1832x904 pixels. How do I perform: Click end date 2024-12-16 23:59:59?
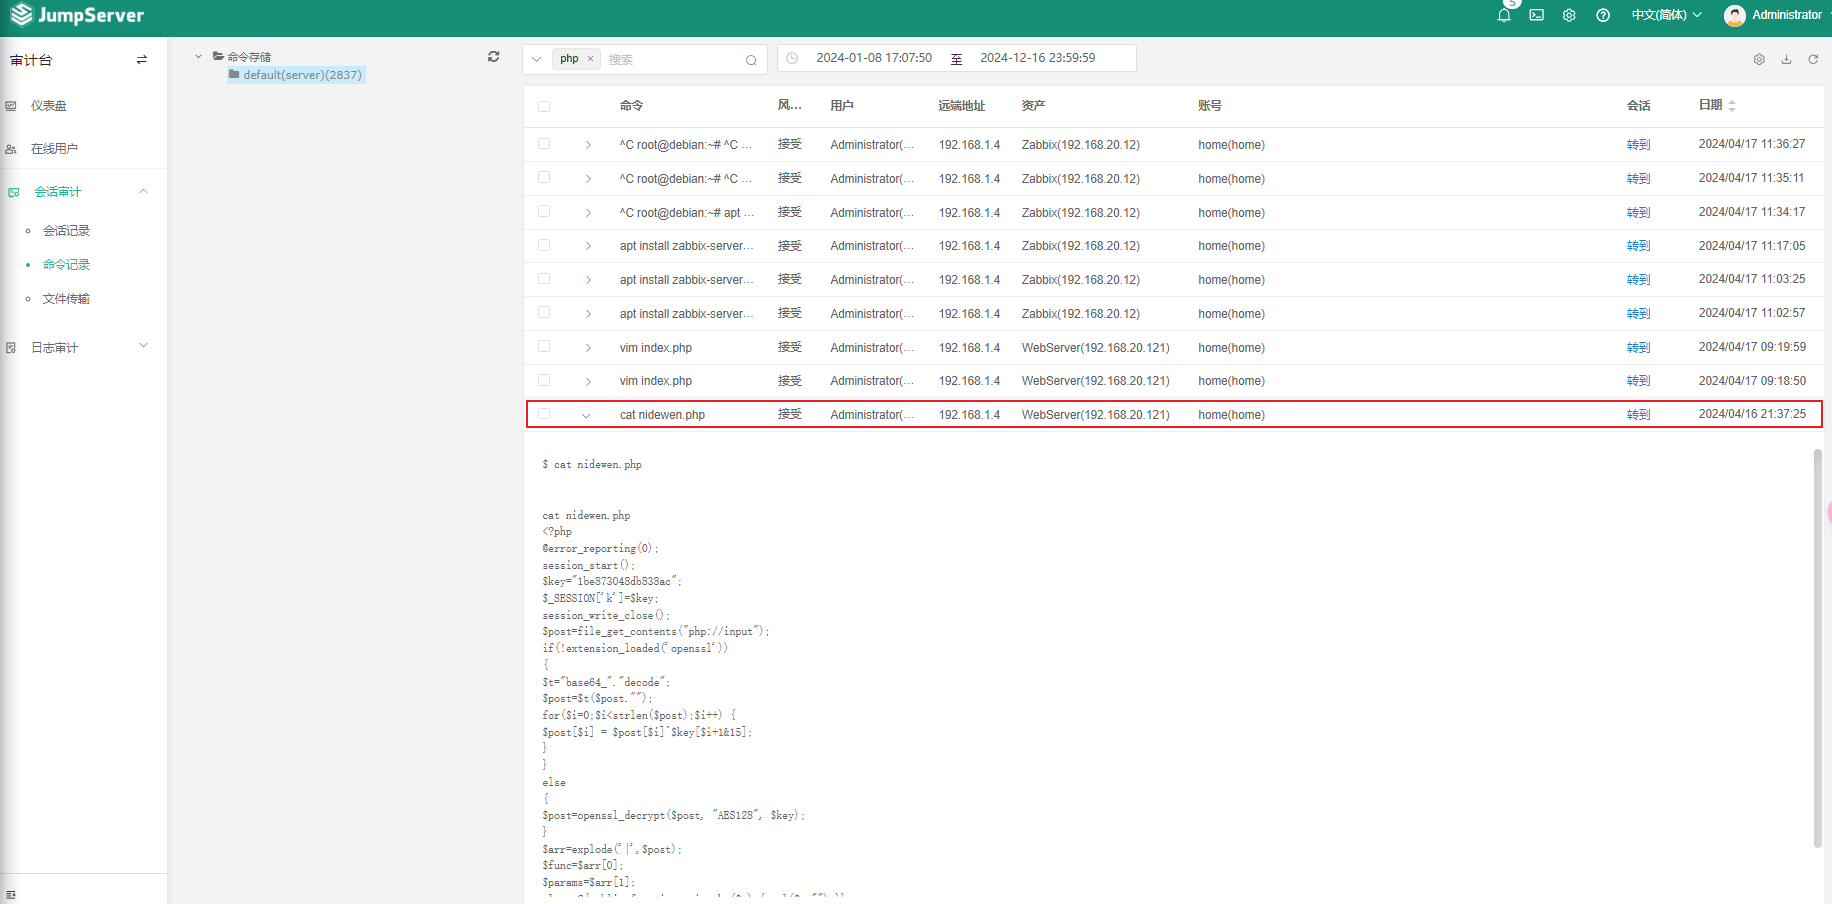pyautogui.click(x=1038, y=58)
